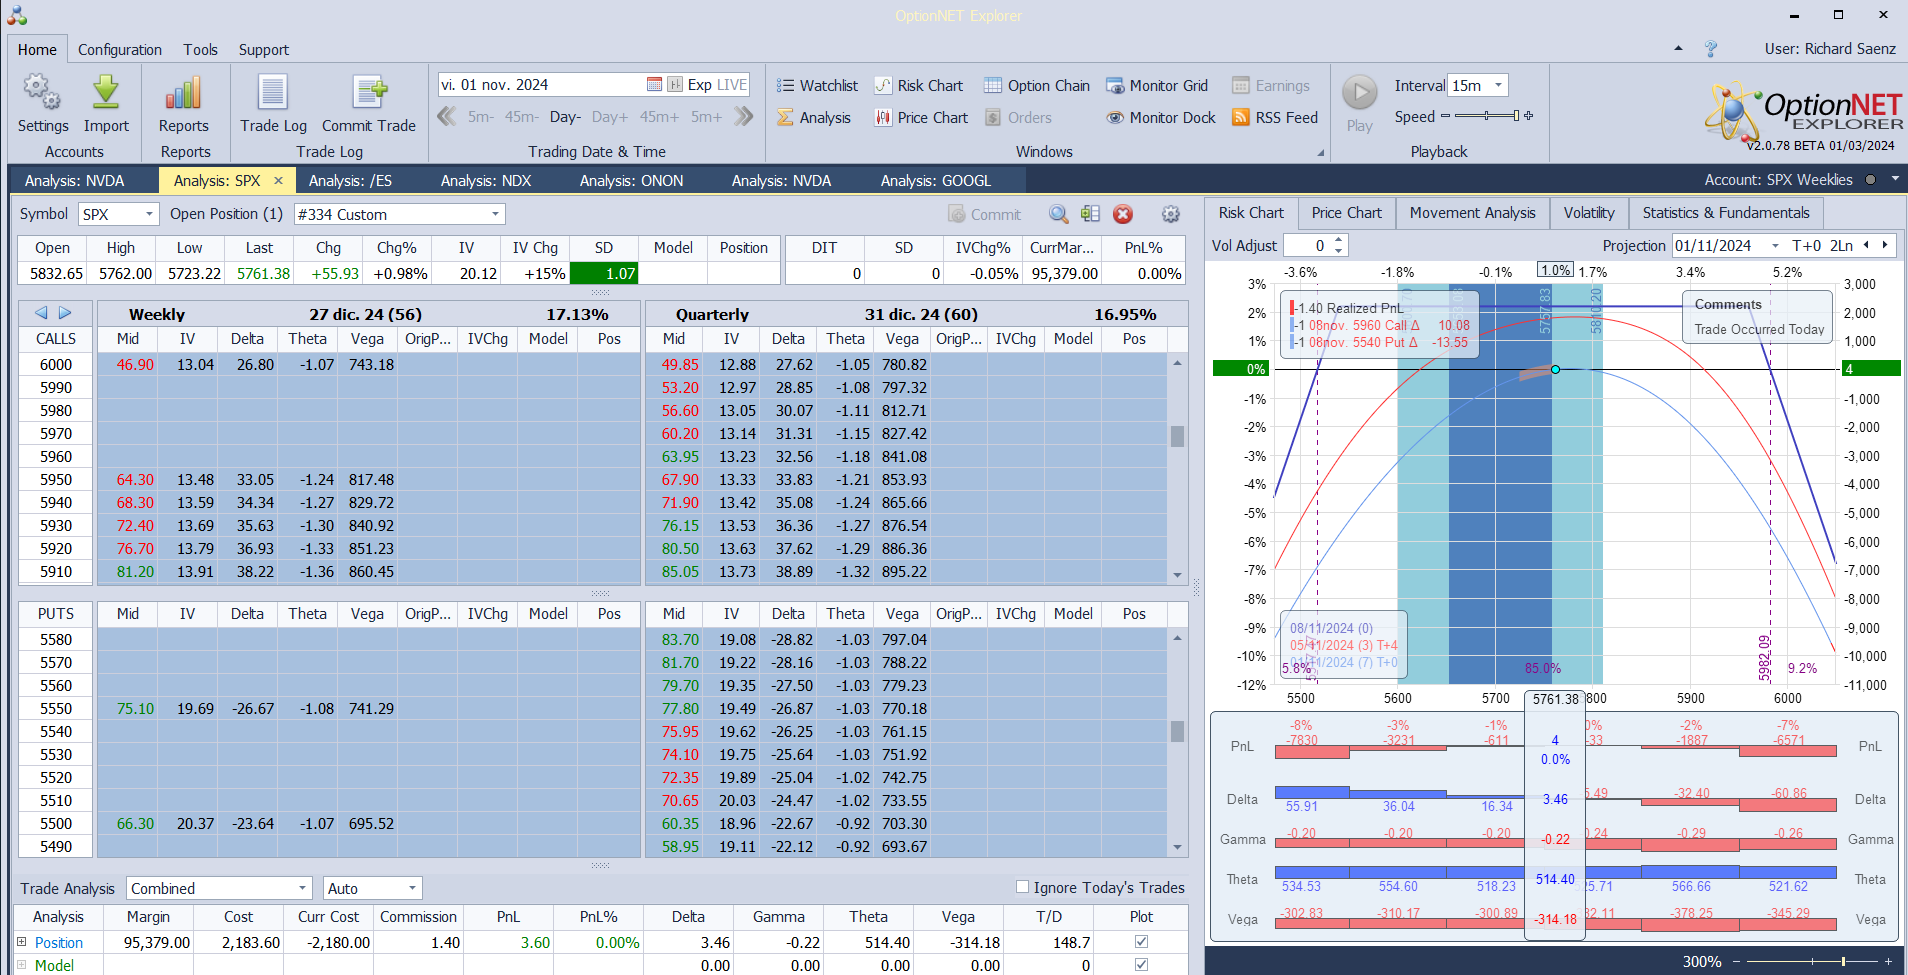This screenshot has width=1908, height=975.
Task: Toggle Ignore Today's Trades checkbox
Action: pos(1022,887)
